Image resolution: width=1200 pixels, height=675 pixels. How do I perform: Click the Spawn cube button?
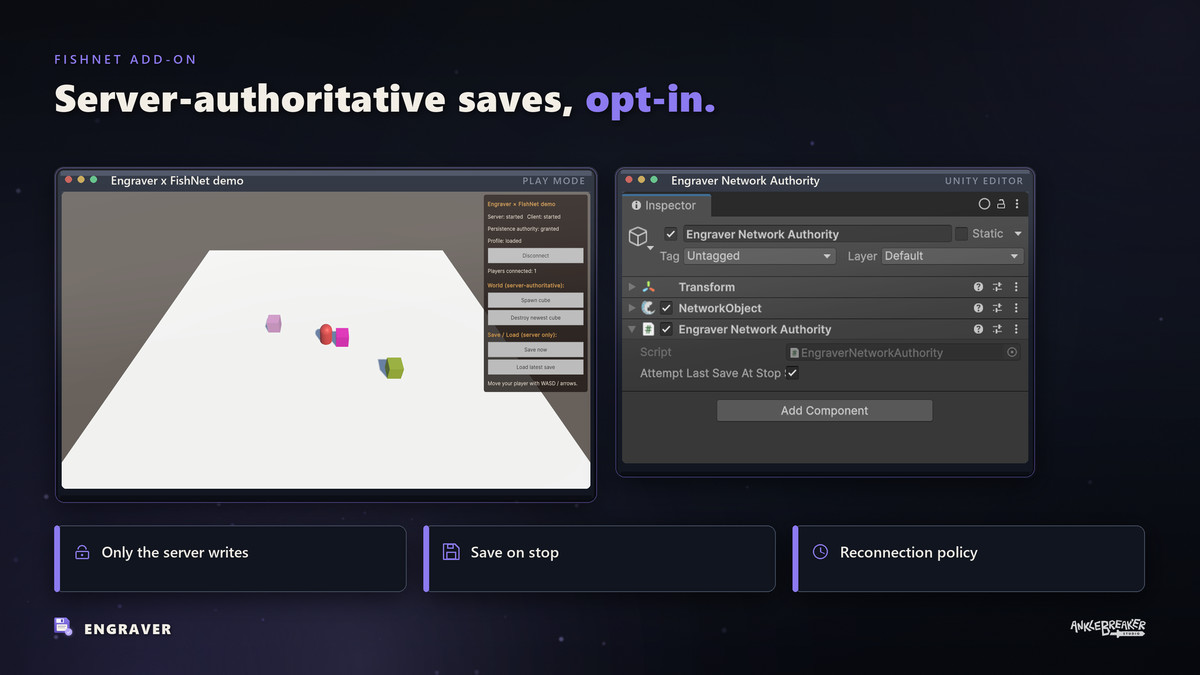tap(535, 300)
